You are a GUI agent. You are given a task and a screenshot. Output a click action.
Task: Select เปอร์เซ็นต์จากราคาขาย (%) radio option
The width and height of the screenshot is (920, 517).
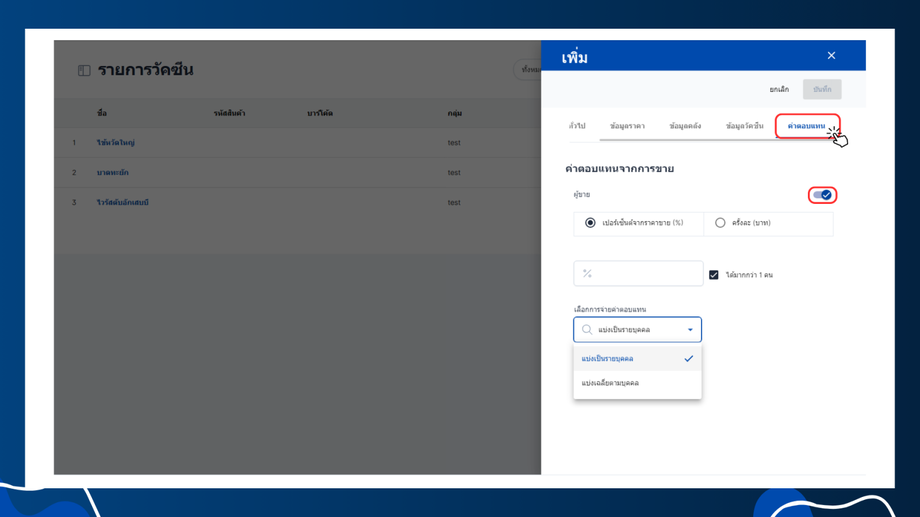point(590,222)
